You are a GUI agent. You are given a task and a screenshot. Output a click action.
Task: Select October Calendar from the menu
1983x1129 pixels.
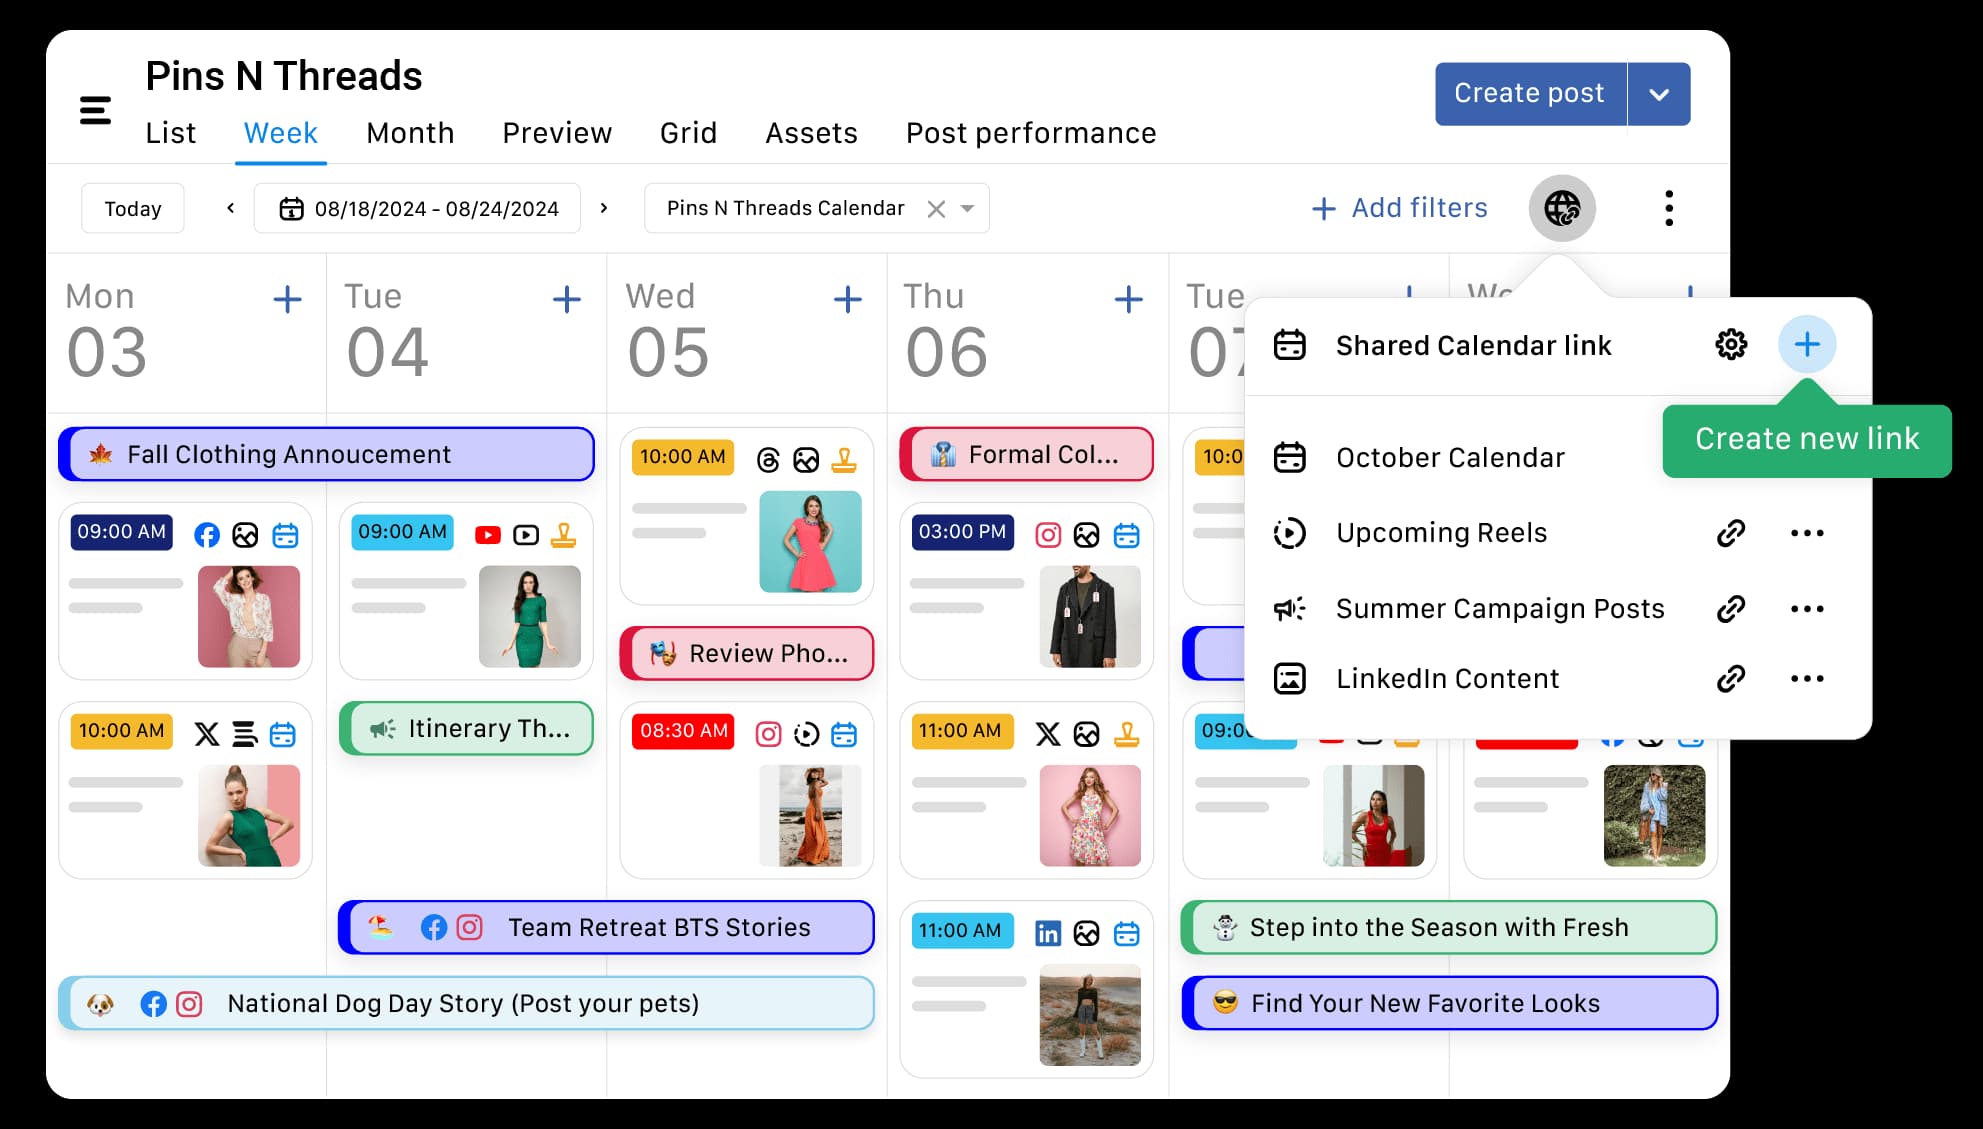[1449, 457]
